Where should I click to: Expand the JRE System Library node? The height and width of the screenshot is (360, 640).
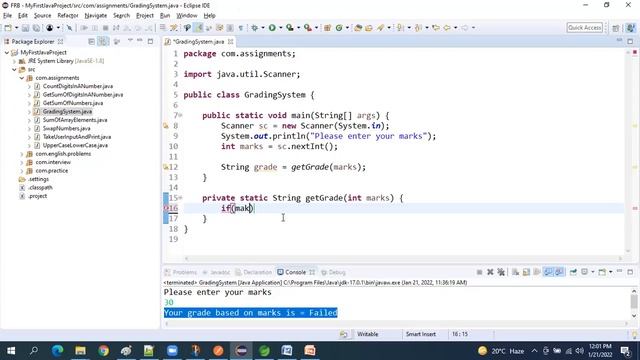point(14,61)
